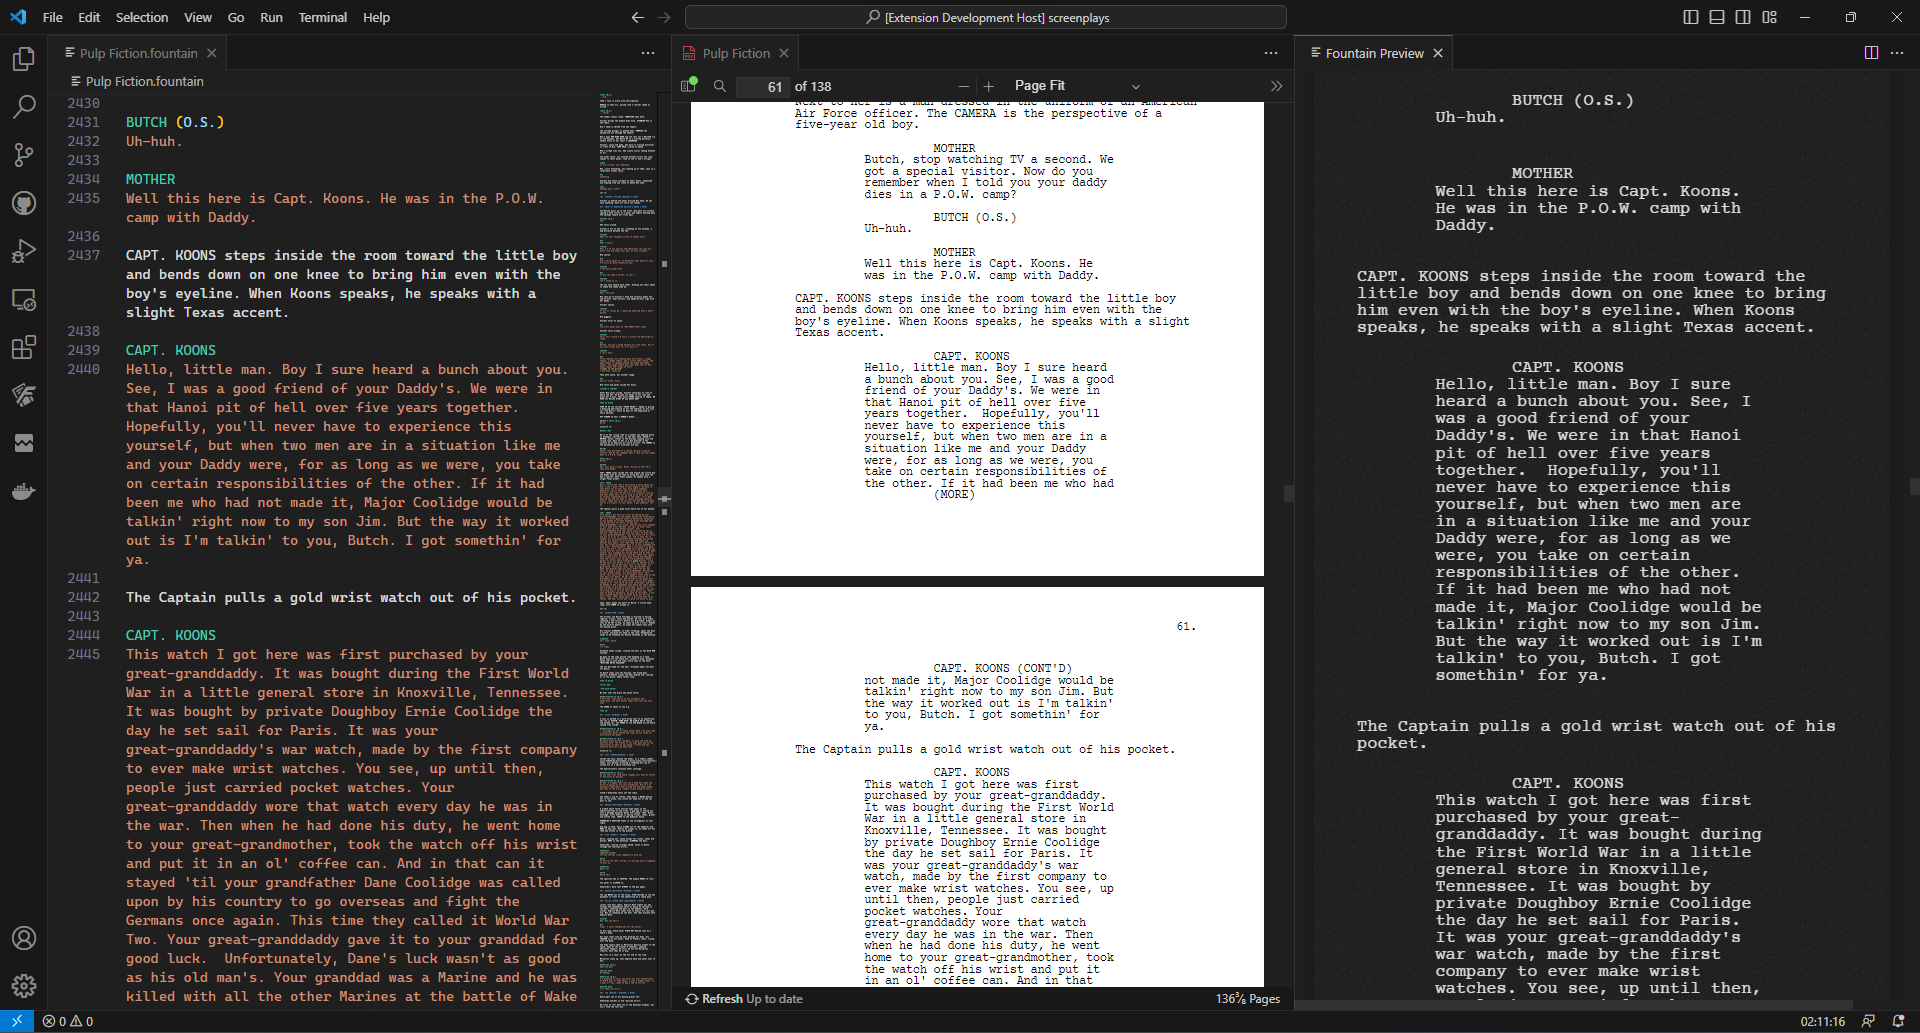1920x1033 pixels.
Task: Open the PDF viewer tools chevron menu
Action: (x=1276, y=86)
